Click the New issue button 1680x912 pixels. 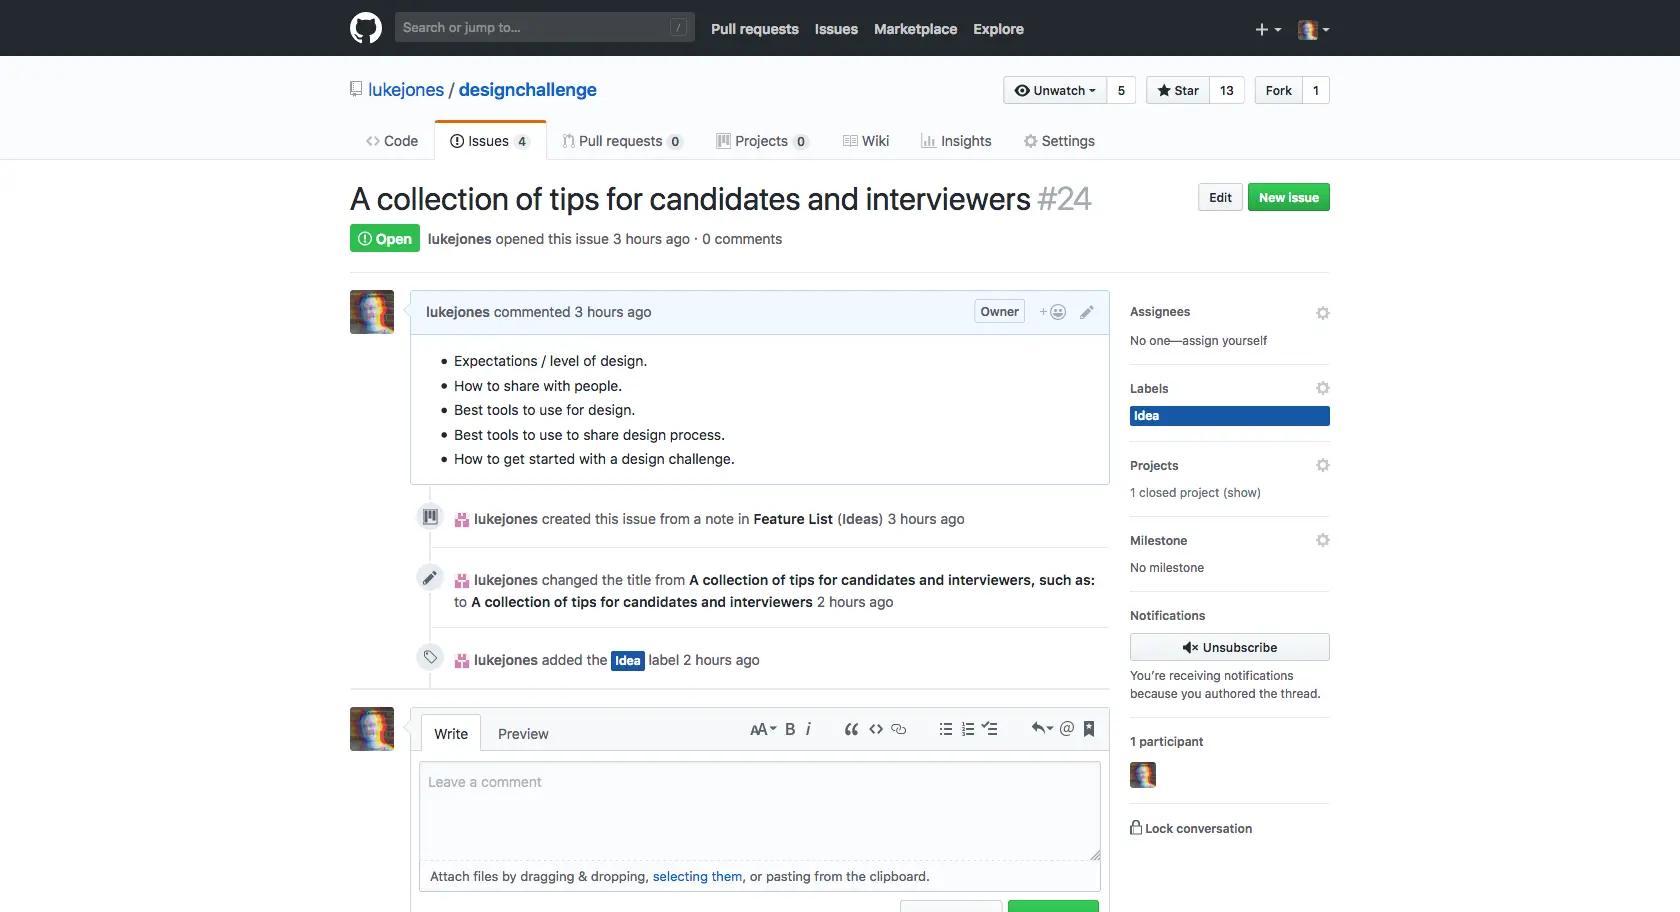1288,197
